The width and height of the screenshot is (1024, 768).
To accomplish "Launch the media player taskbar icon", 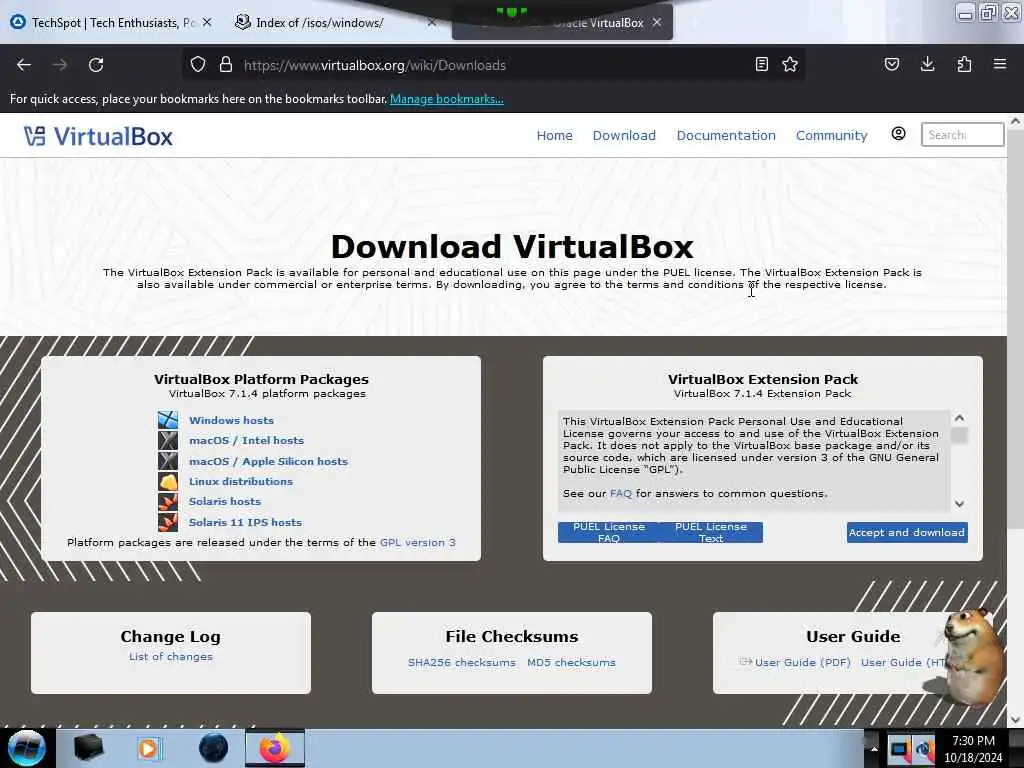I will (x=149, y=748).
